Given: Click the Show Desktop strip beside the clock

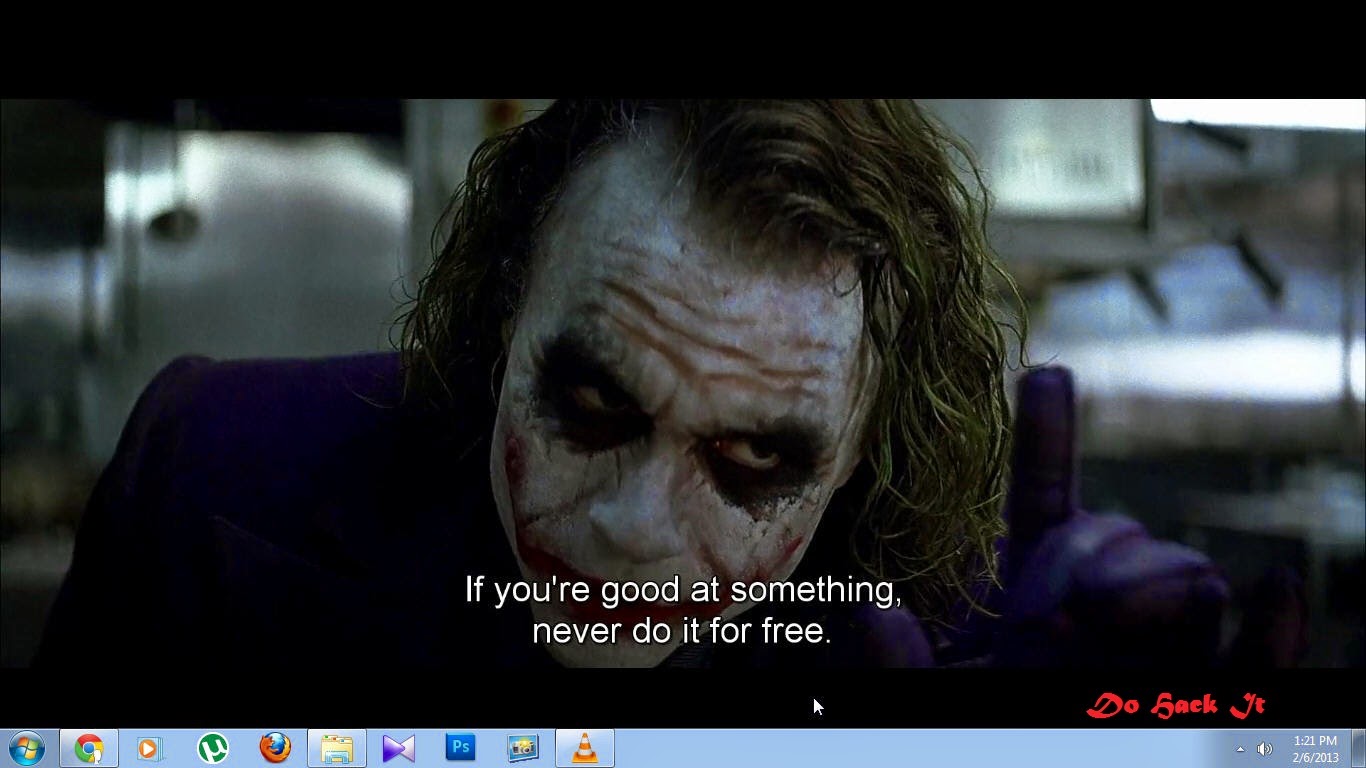Looking at the screenshot, I should 1359,748.
